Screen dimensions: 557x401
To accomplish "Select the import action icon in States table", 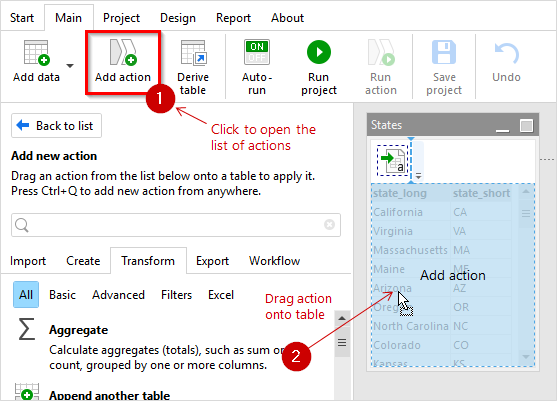I will [x=393, y=161].
